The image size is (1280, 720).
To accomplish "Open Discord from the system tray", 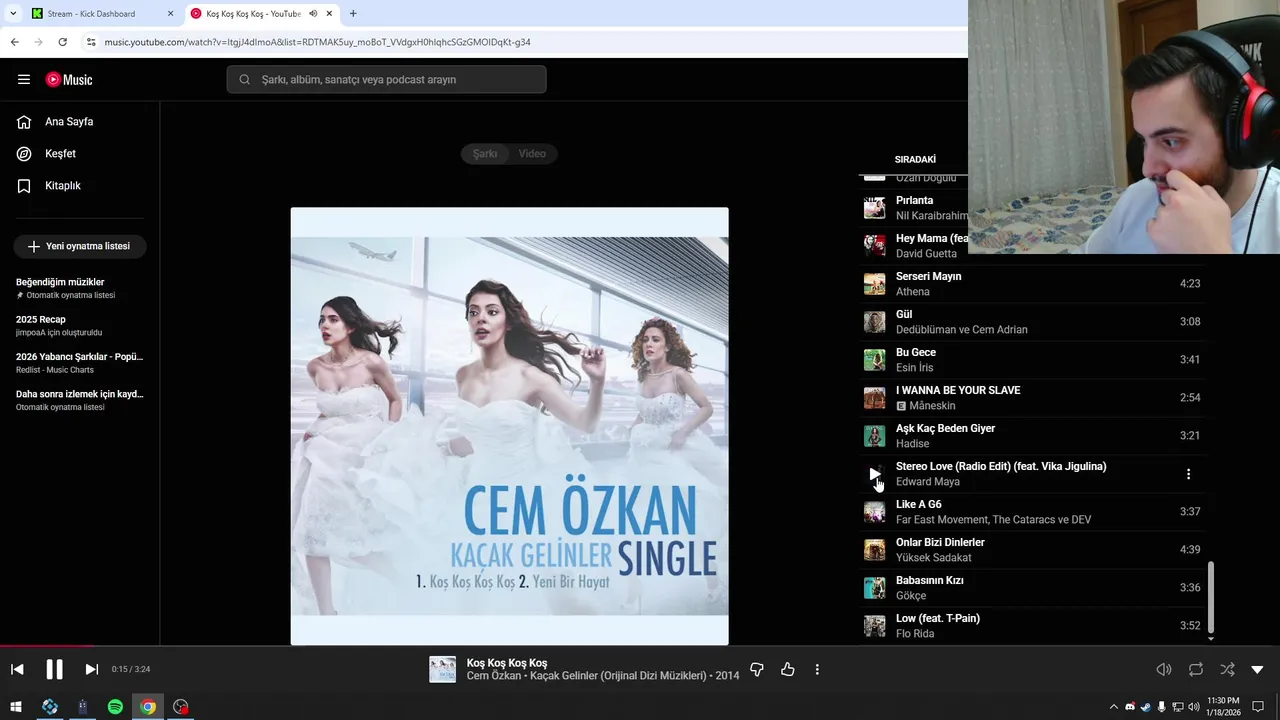I will pyautogui.click(x=1130, y=707).
